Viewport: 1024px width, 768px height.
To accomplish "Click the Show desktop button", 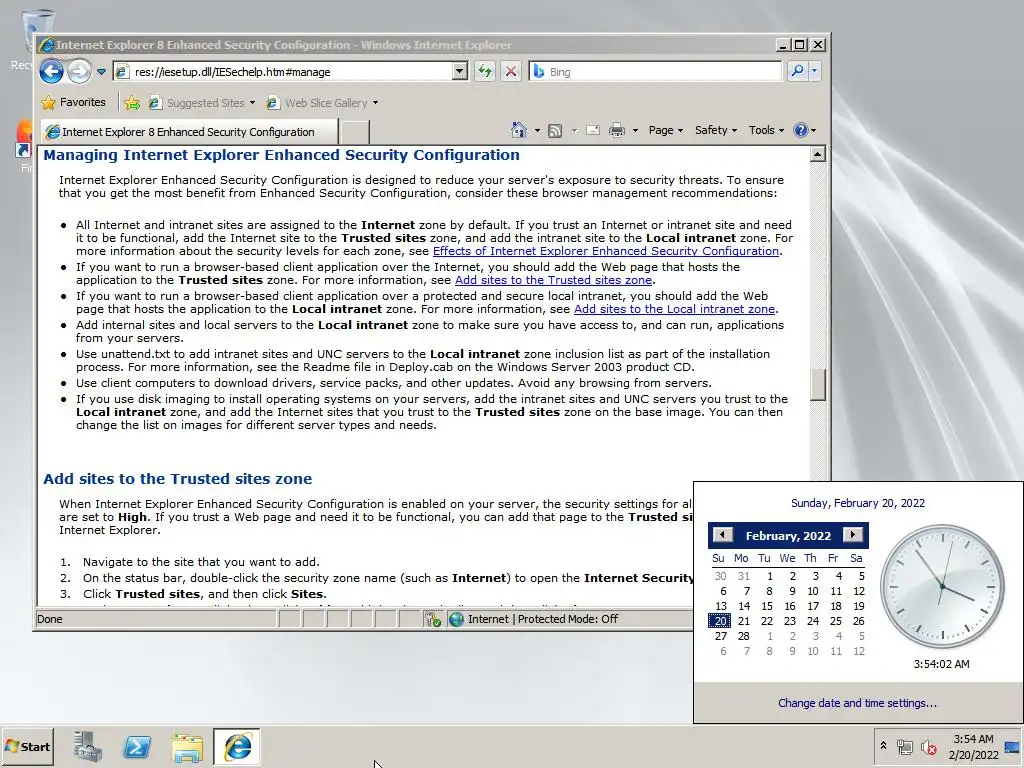I will (x=1014, y=746).
